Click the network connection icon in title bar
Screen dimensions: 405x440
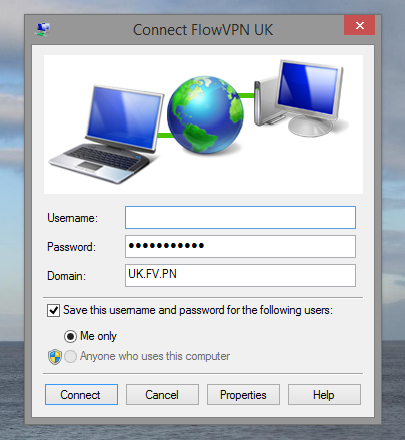coord(43,30)
